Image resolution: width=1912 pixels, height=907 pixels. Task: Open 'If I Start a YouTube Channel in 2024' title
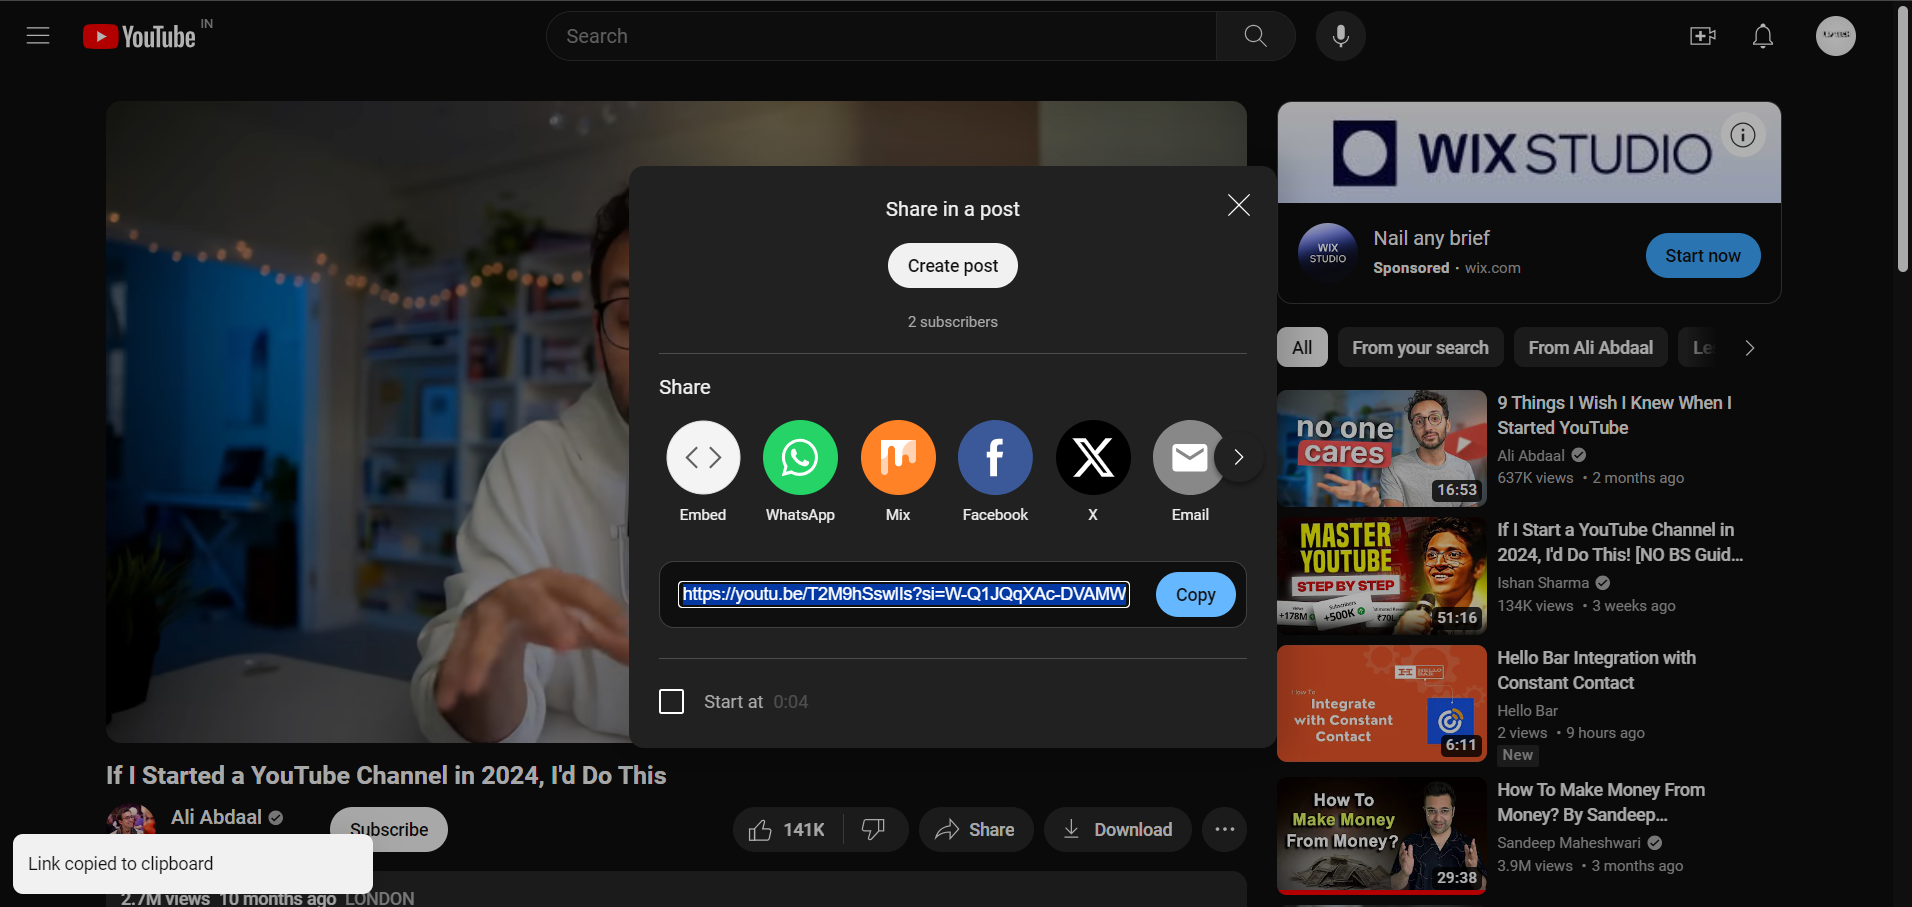(1620, 542)
